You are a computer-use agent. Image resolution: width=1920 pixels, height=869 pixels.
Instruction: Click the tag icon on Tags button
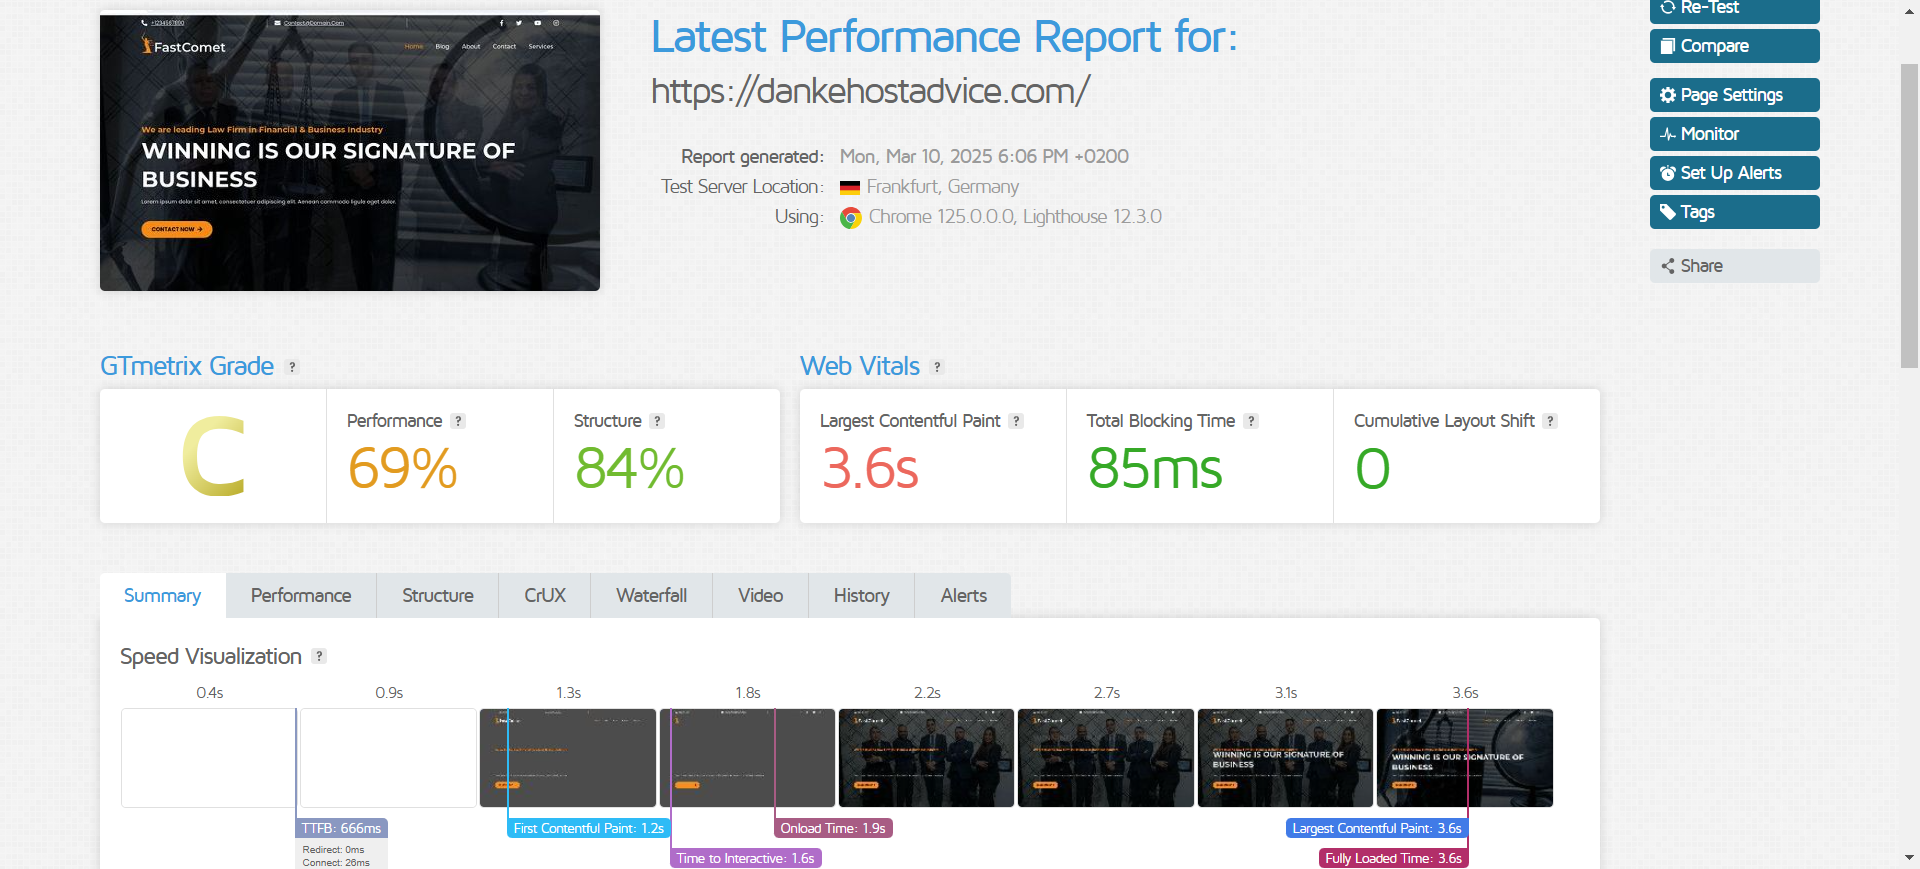coord(1668,212)
